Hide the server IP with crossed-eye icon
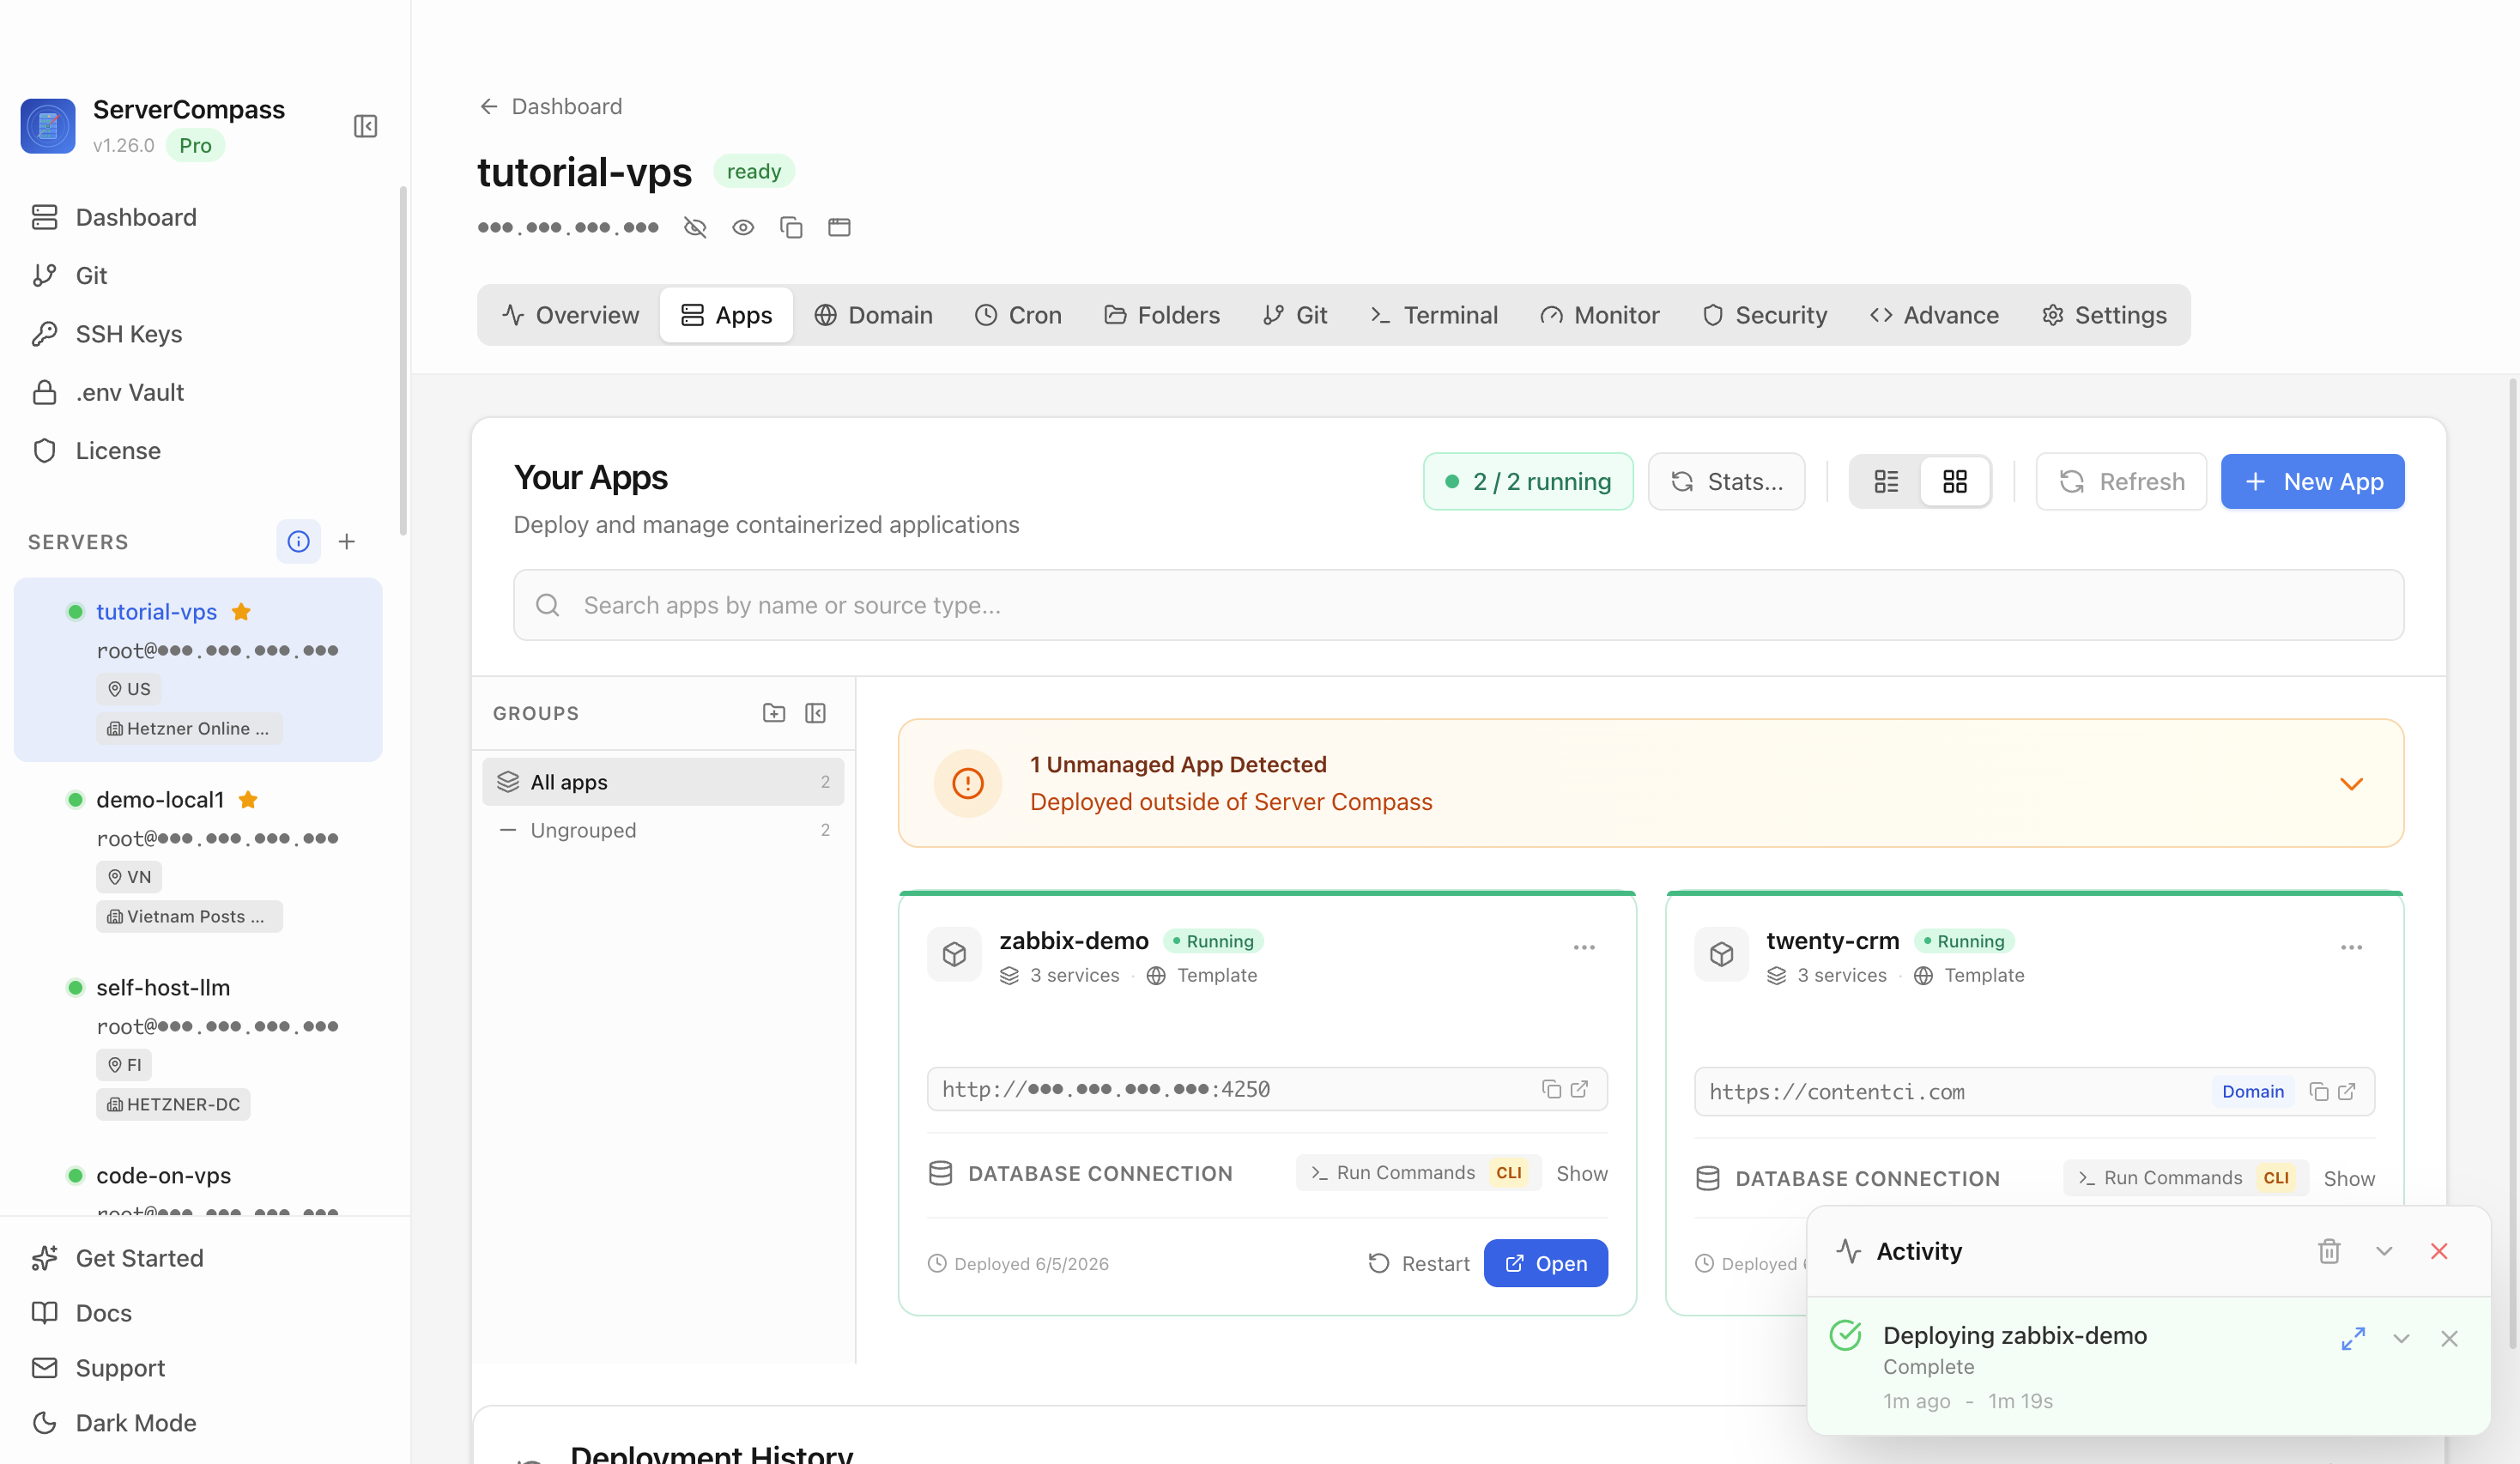Screen dimensions: 2520x1464 click(695, 228)
